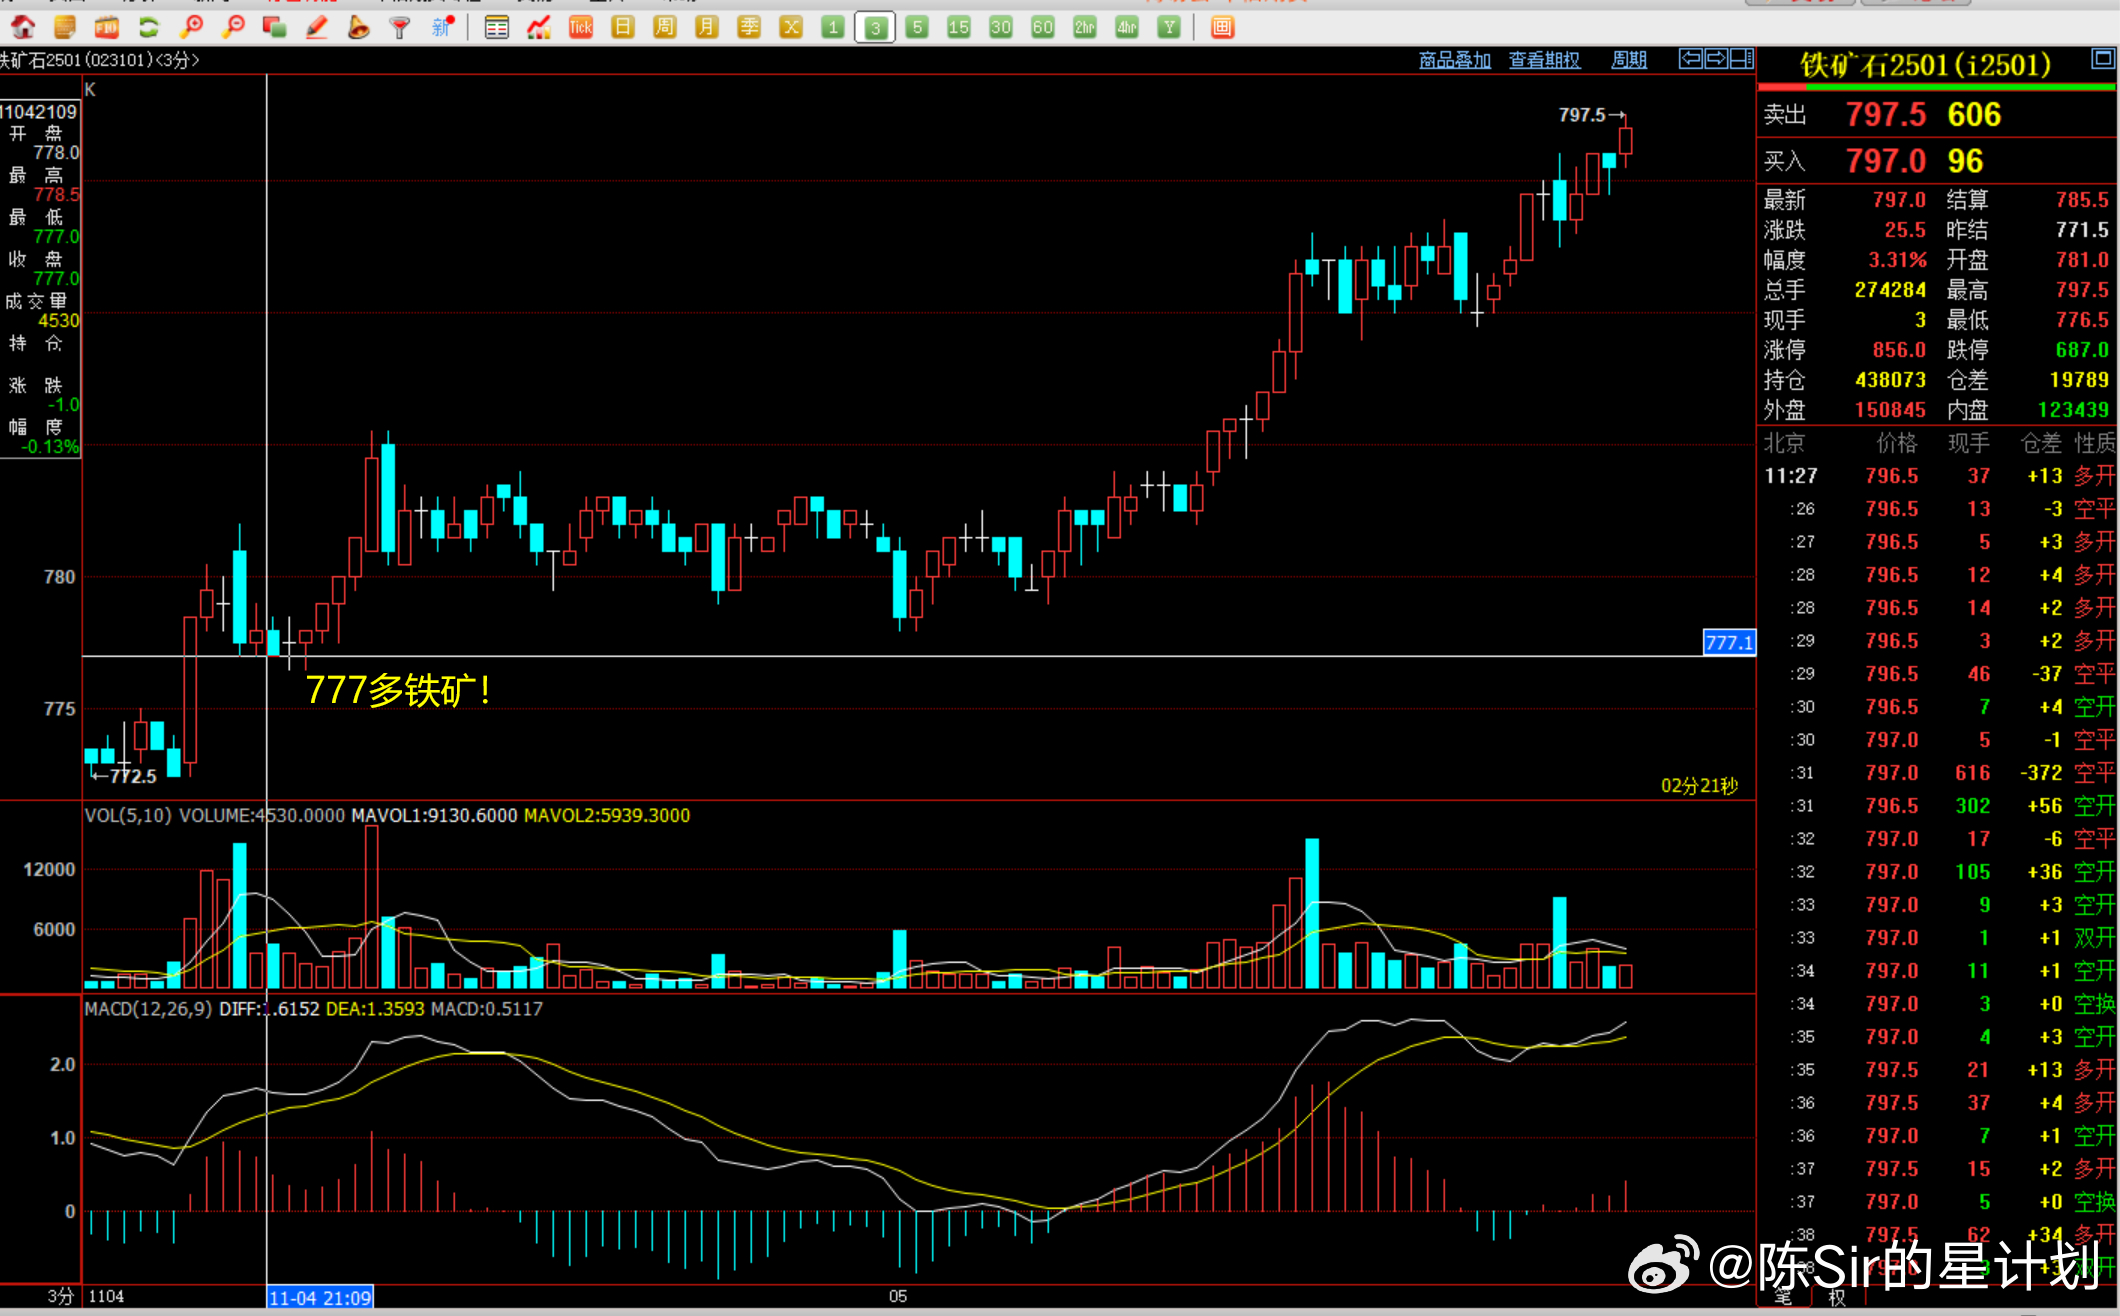Viewport: 2120px width, 1316px height.
Task: Select the daily 日 period
Action: [x=622, y=27]
